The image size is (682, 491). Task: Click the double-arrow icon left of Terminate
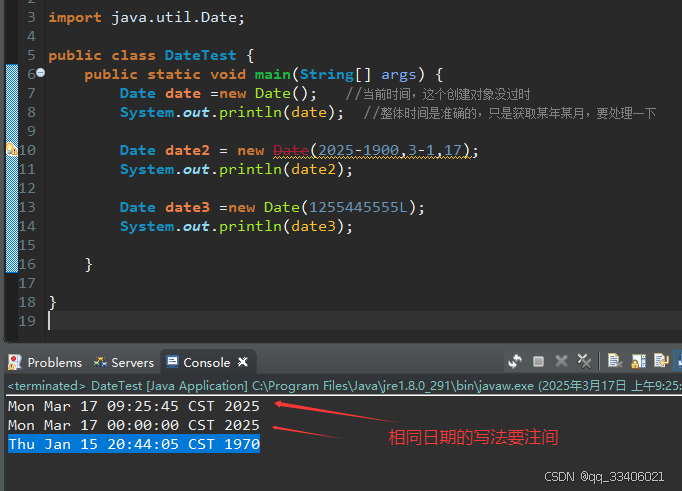[x=515, y=361]
